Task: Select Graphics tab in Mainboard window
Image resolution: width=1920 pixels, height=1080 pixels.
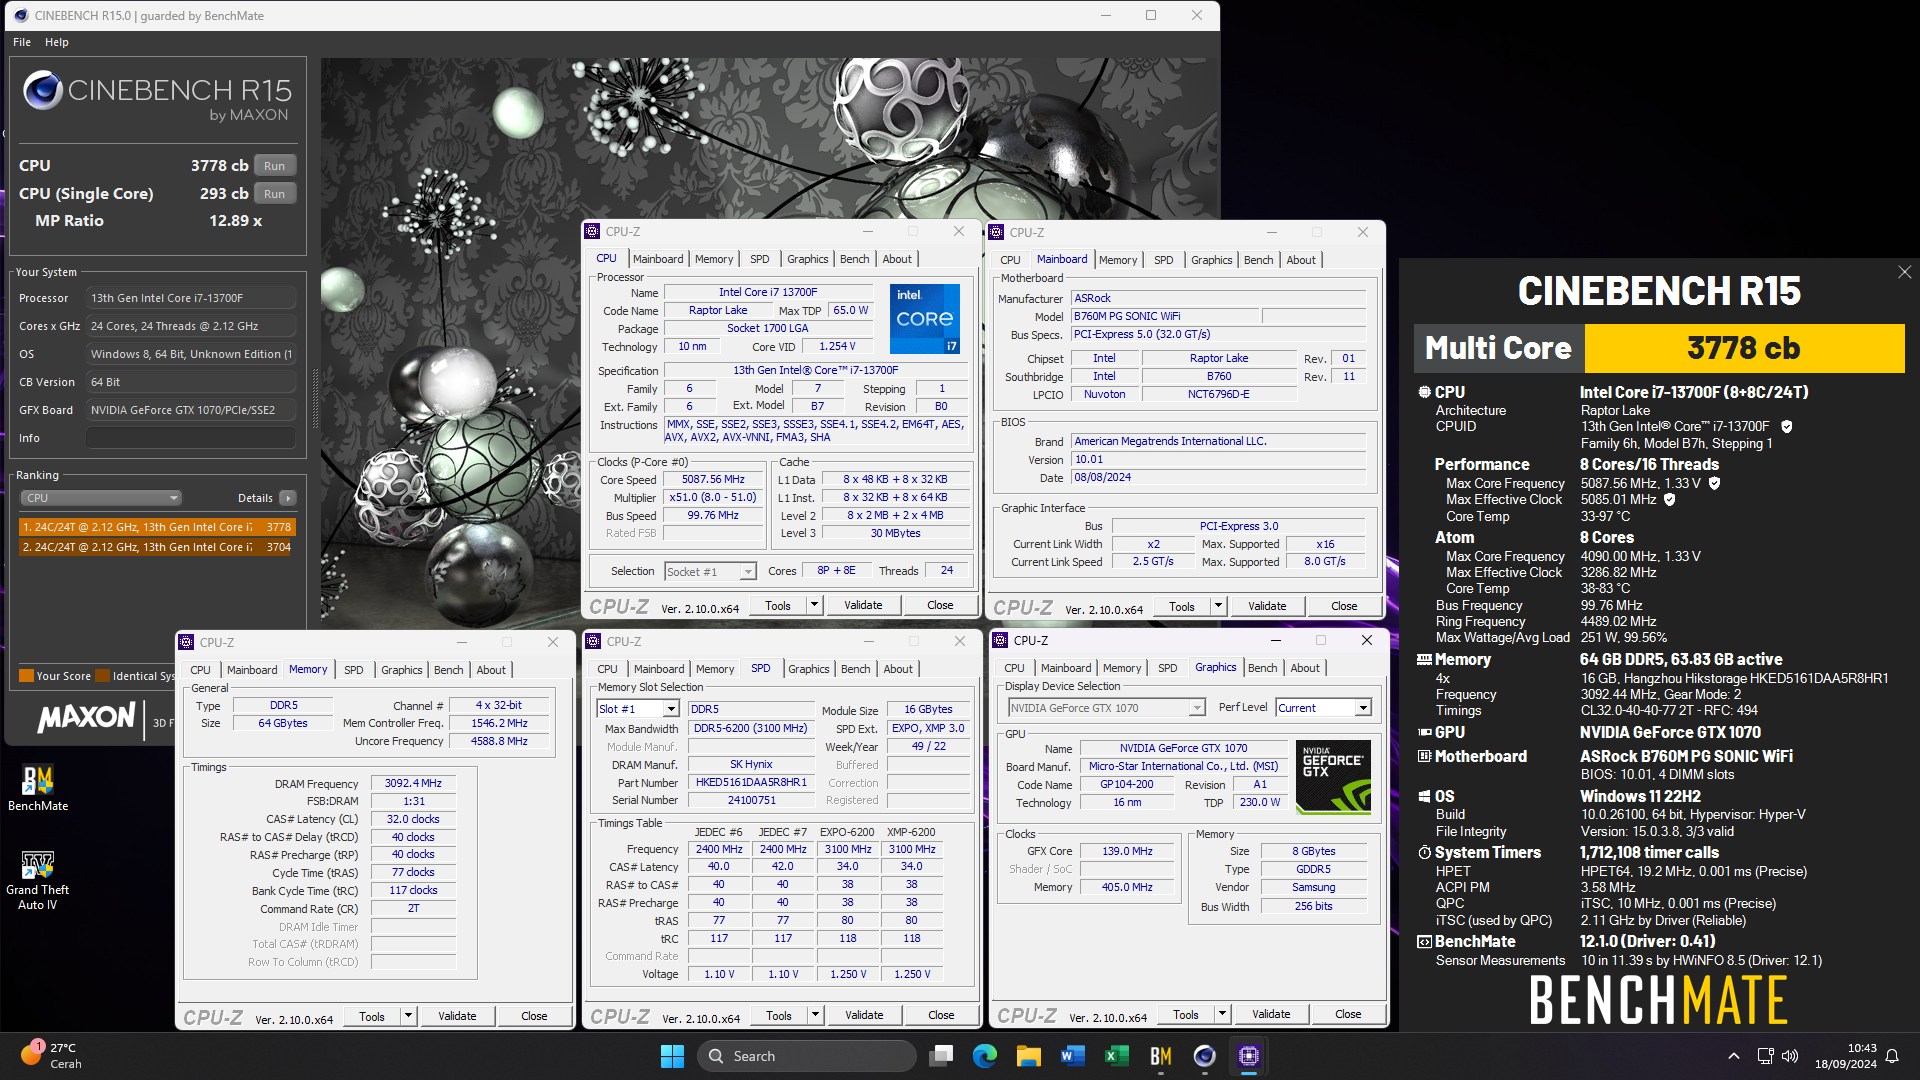Action: click(x=1211, y=260)
